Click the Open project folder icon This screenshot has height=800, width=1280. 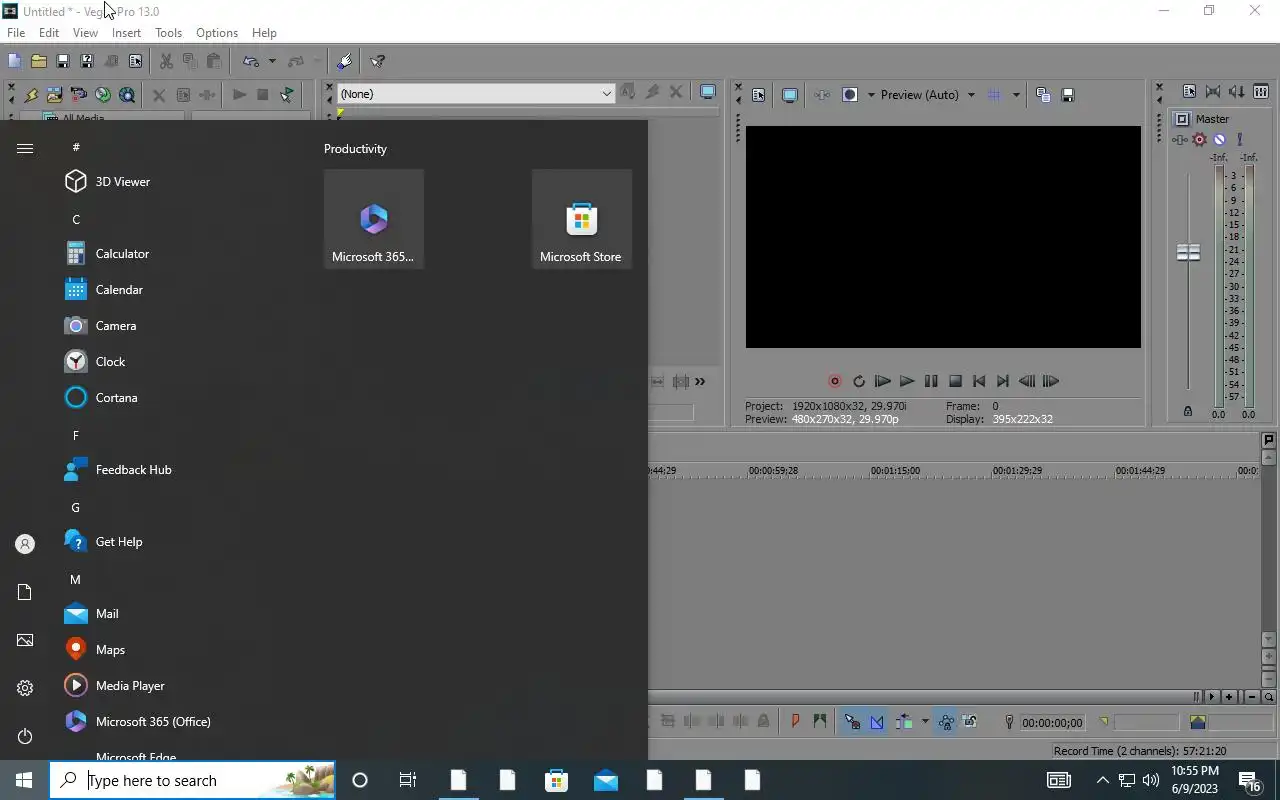38,61
